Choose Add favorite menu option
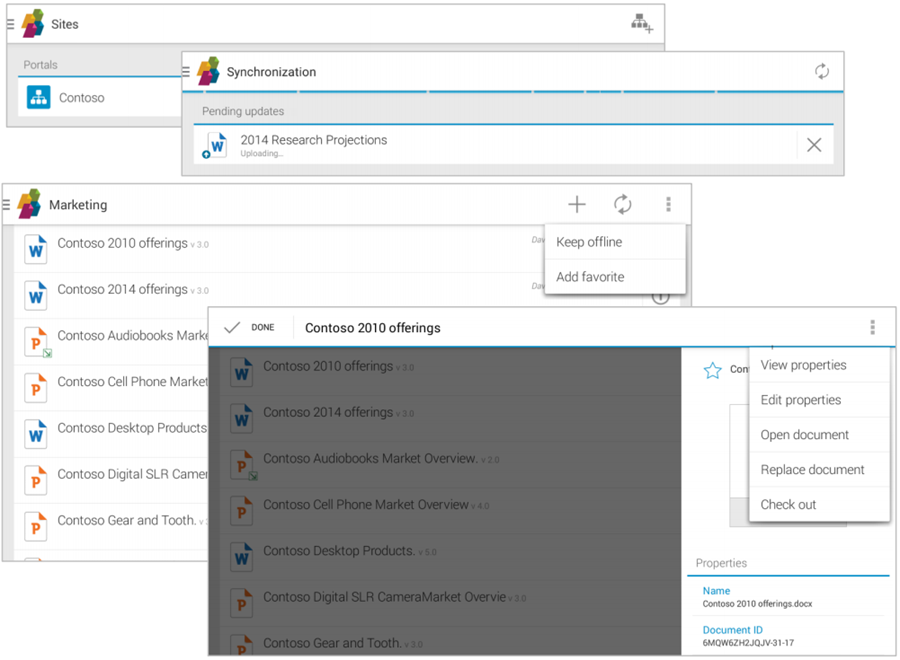Viewport: 900px width, 660px height. (x=590, y=277)
